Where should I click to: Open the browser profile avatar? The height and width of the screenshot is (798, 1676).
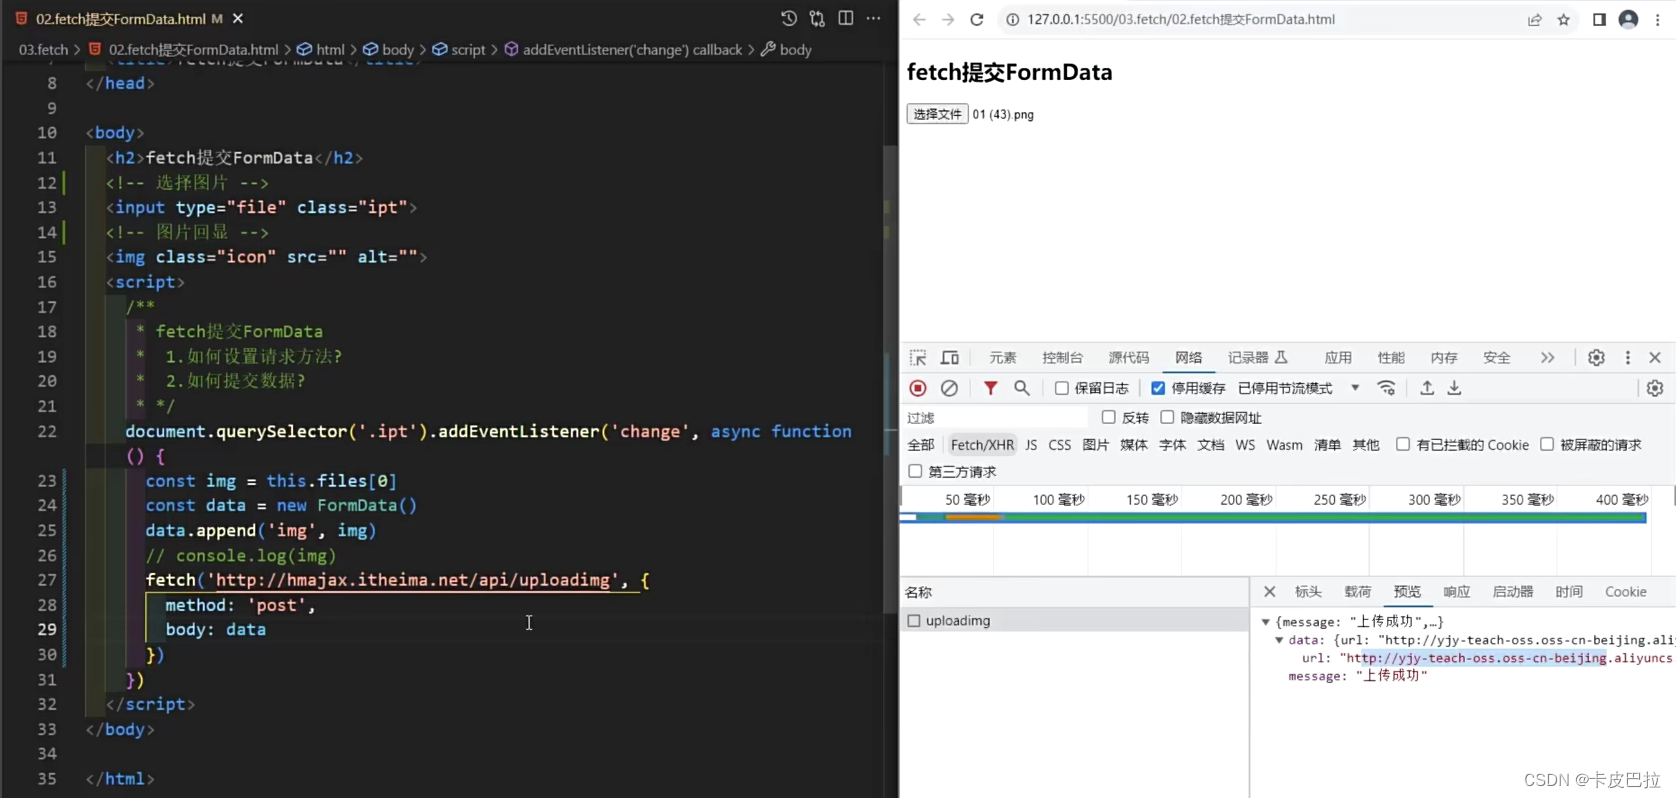1628,19
